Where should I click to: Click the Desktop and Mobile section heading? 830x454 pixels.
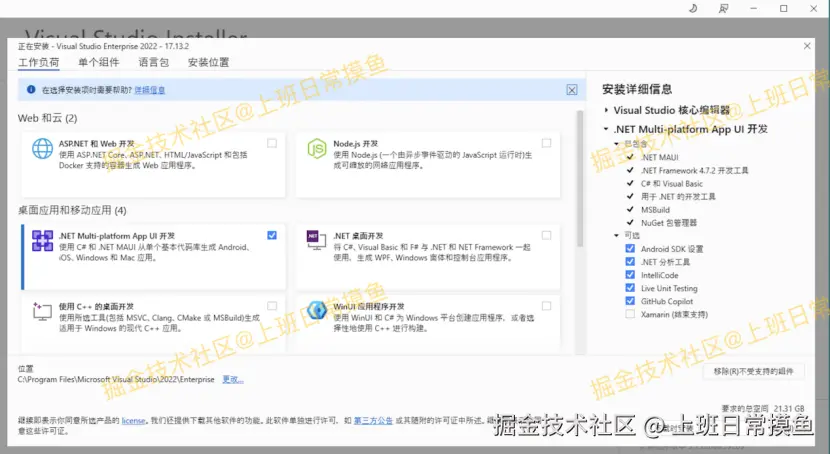(x=72, y=211)
